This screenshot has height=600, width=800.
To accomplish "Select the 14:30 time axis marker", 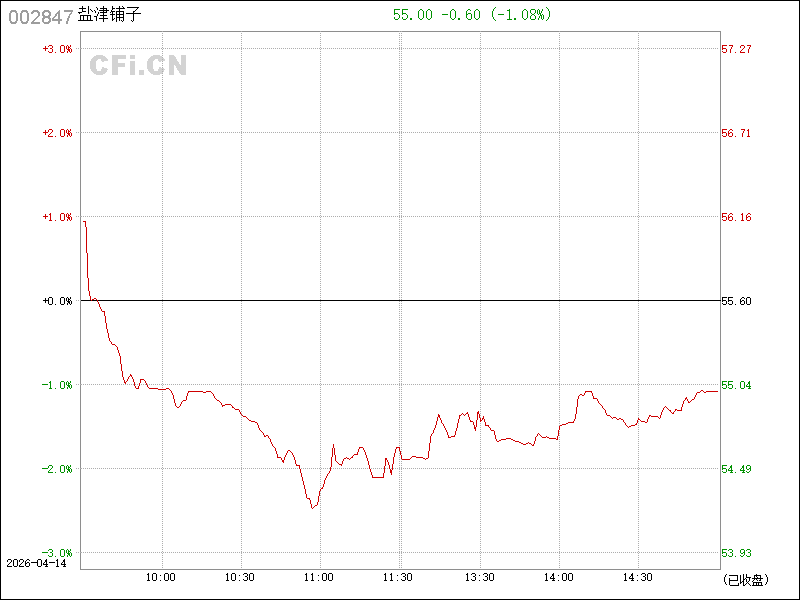I will click(638, 577).
